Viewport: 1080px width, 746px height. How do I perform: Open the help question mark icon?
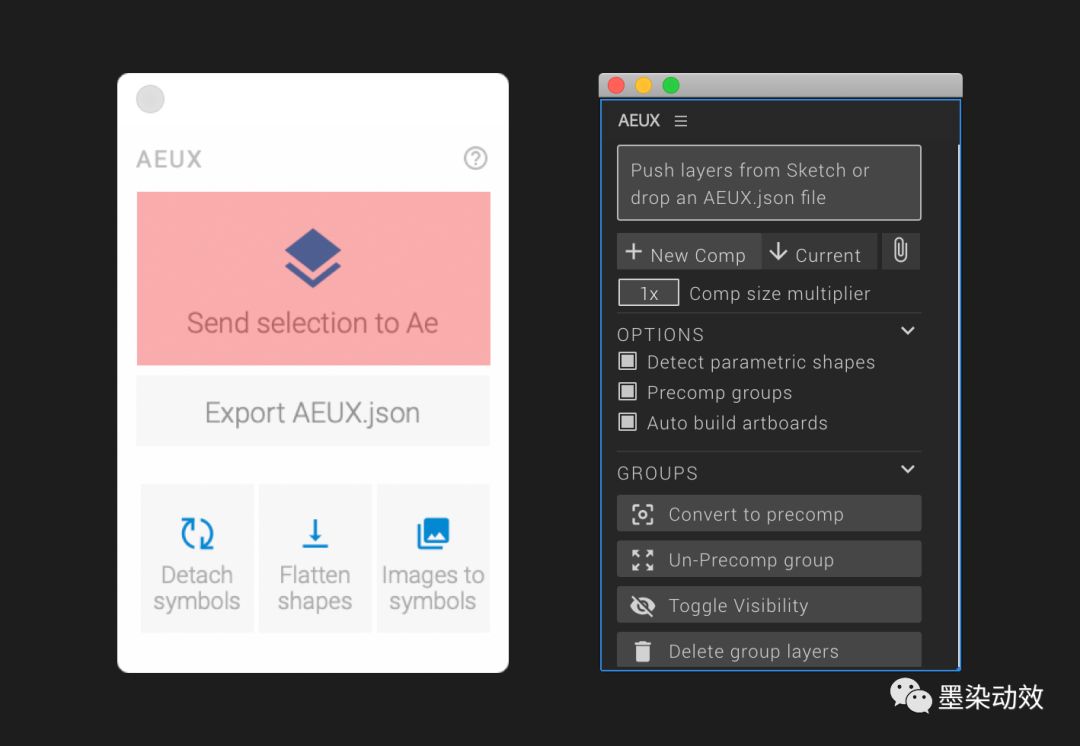click(475, 158)
